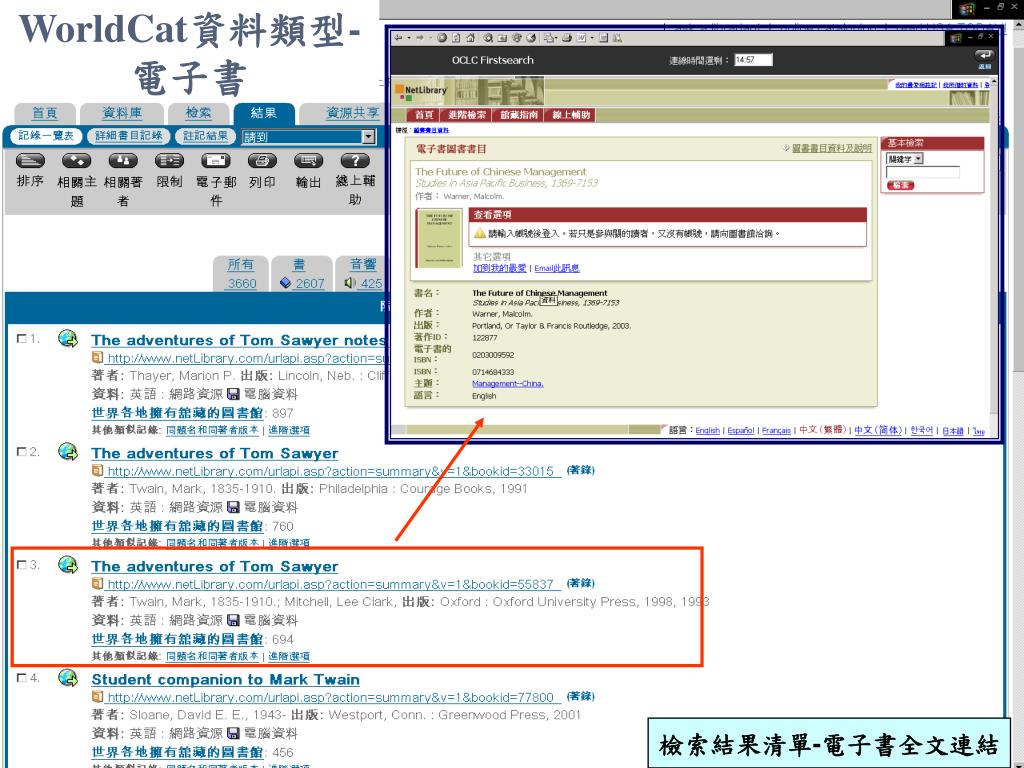This screenshot has height=768, width=1024.
Task: Switch language to Español
Action: (x=741, y=430)
